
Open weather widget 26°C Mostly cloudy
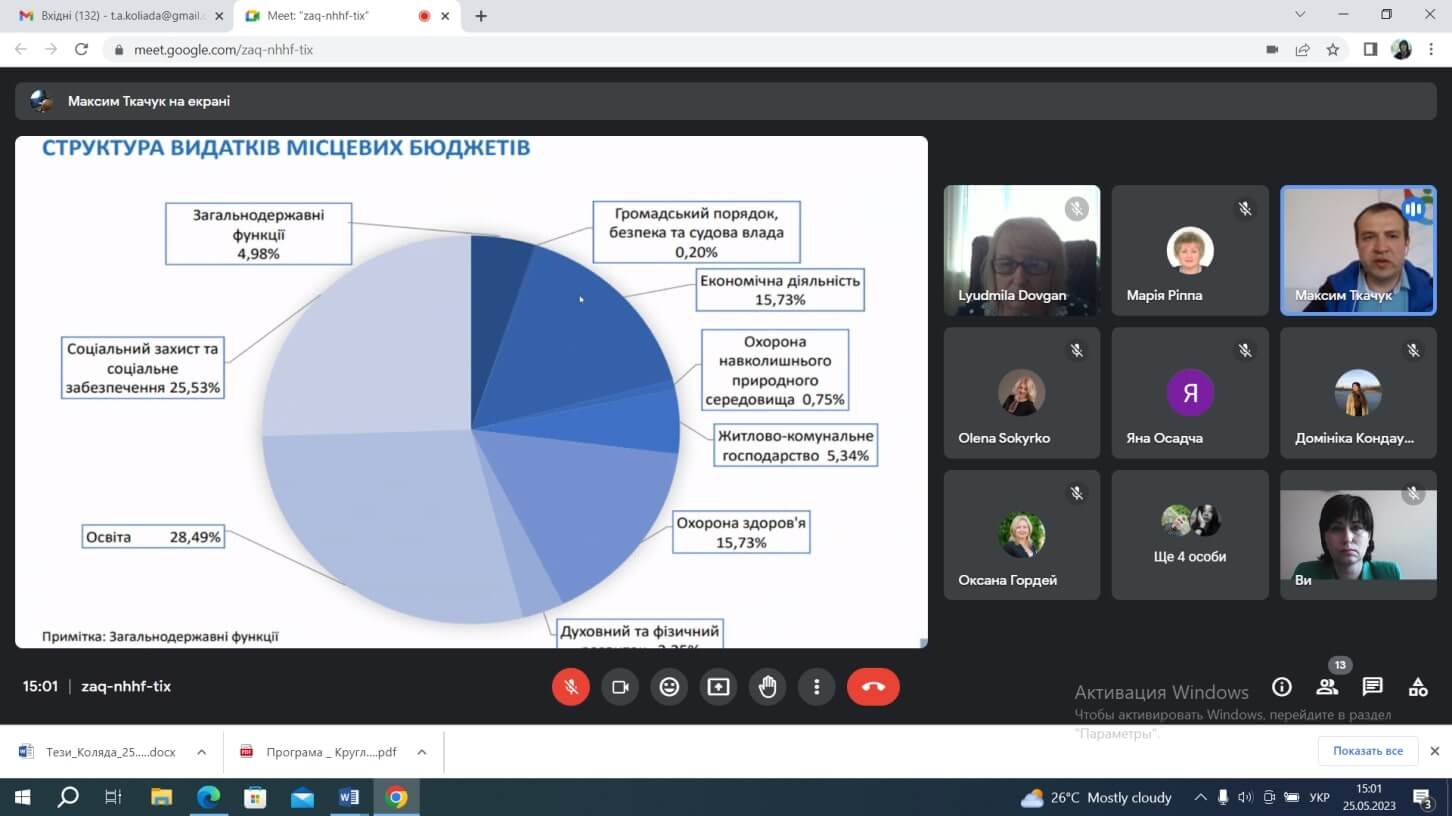[1096, 797]
